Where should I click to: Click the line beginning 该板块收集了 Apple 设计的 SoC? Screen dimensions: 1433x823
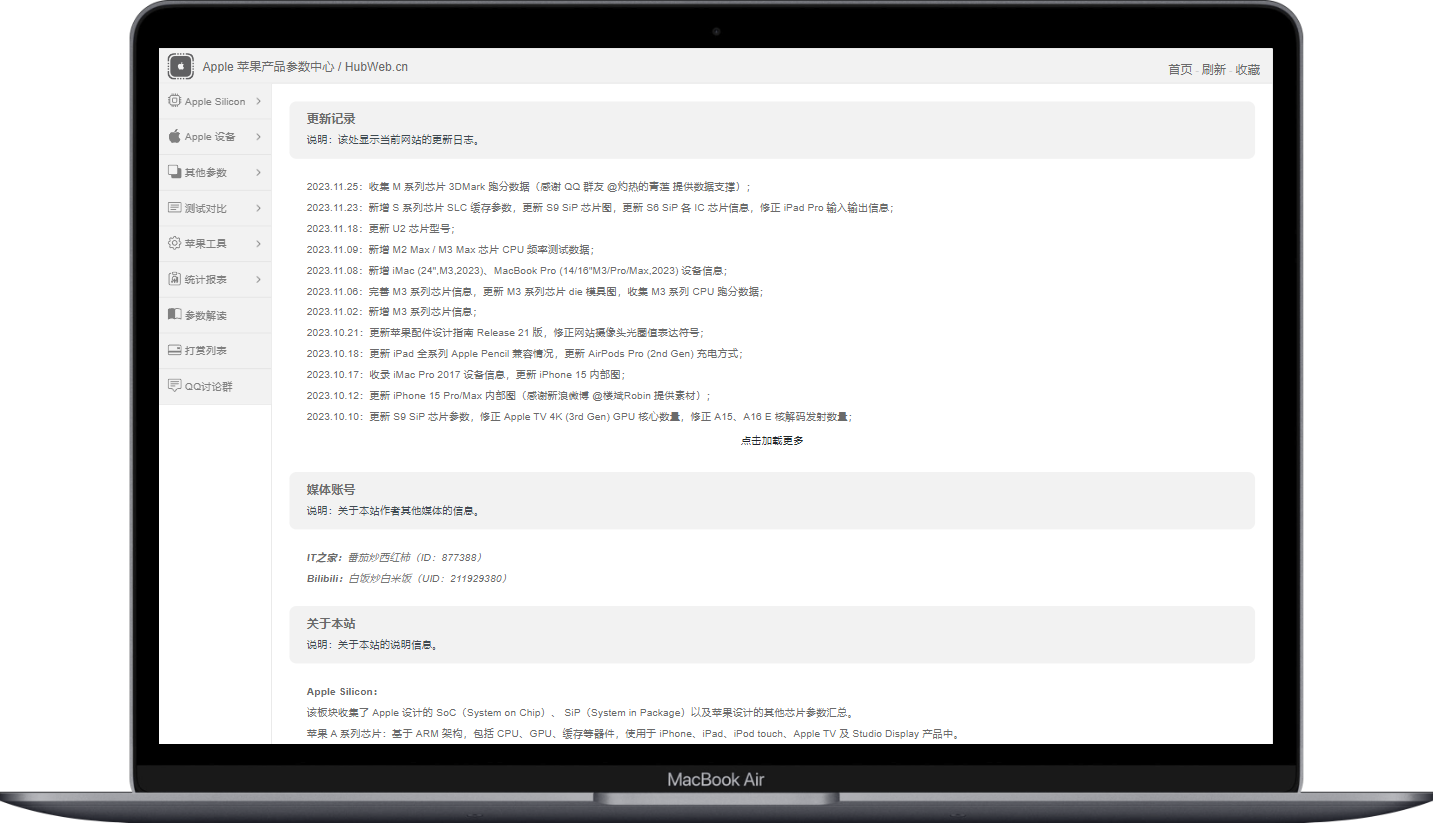click(x=582, y=713)
